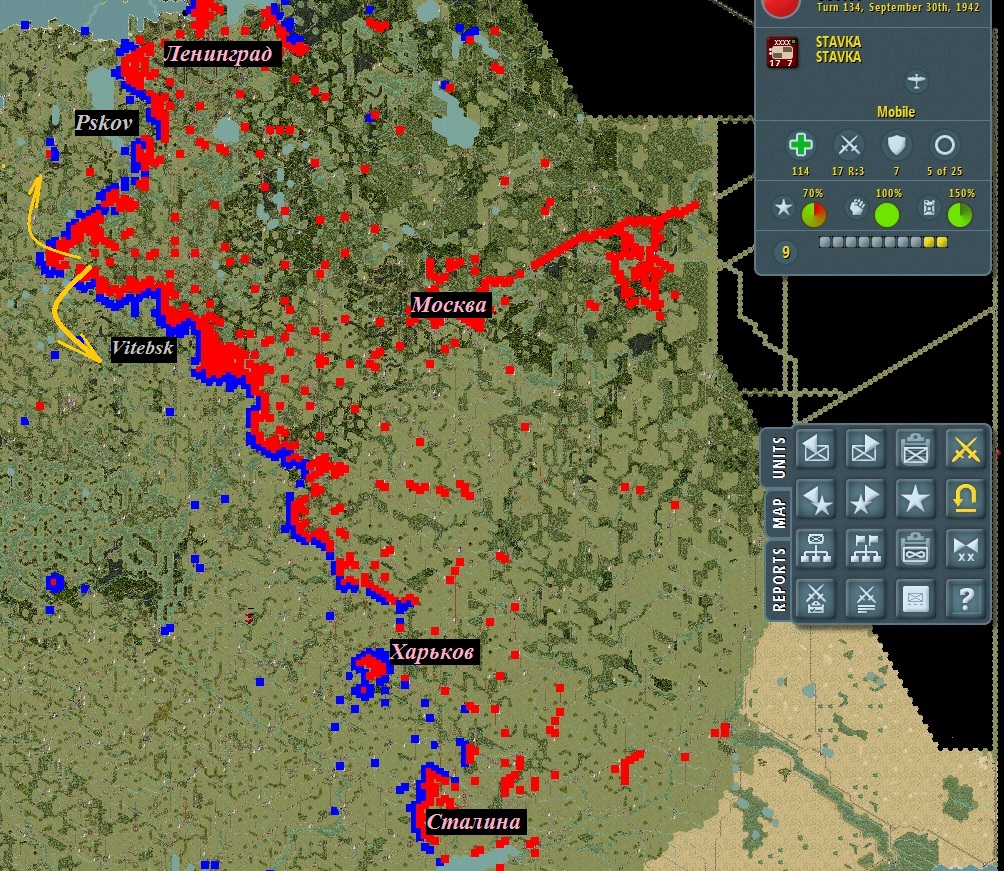
Task: Go to previous HQ star icon
Action: click(816, 498)
